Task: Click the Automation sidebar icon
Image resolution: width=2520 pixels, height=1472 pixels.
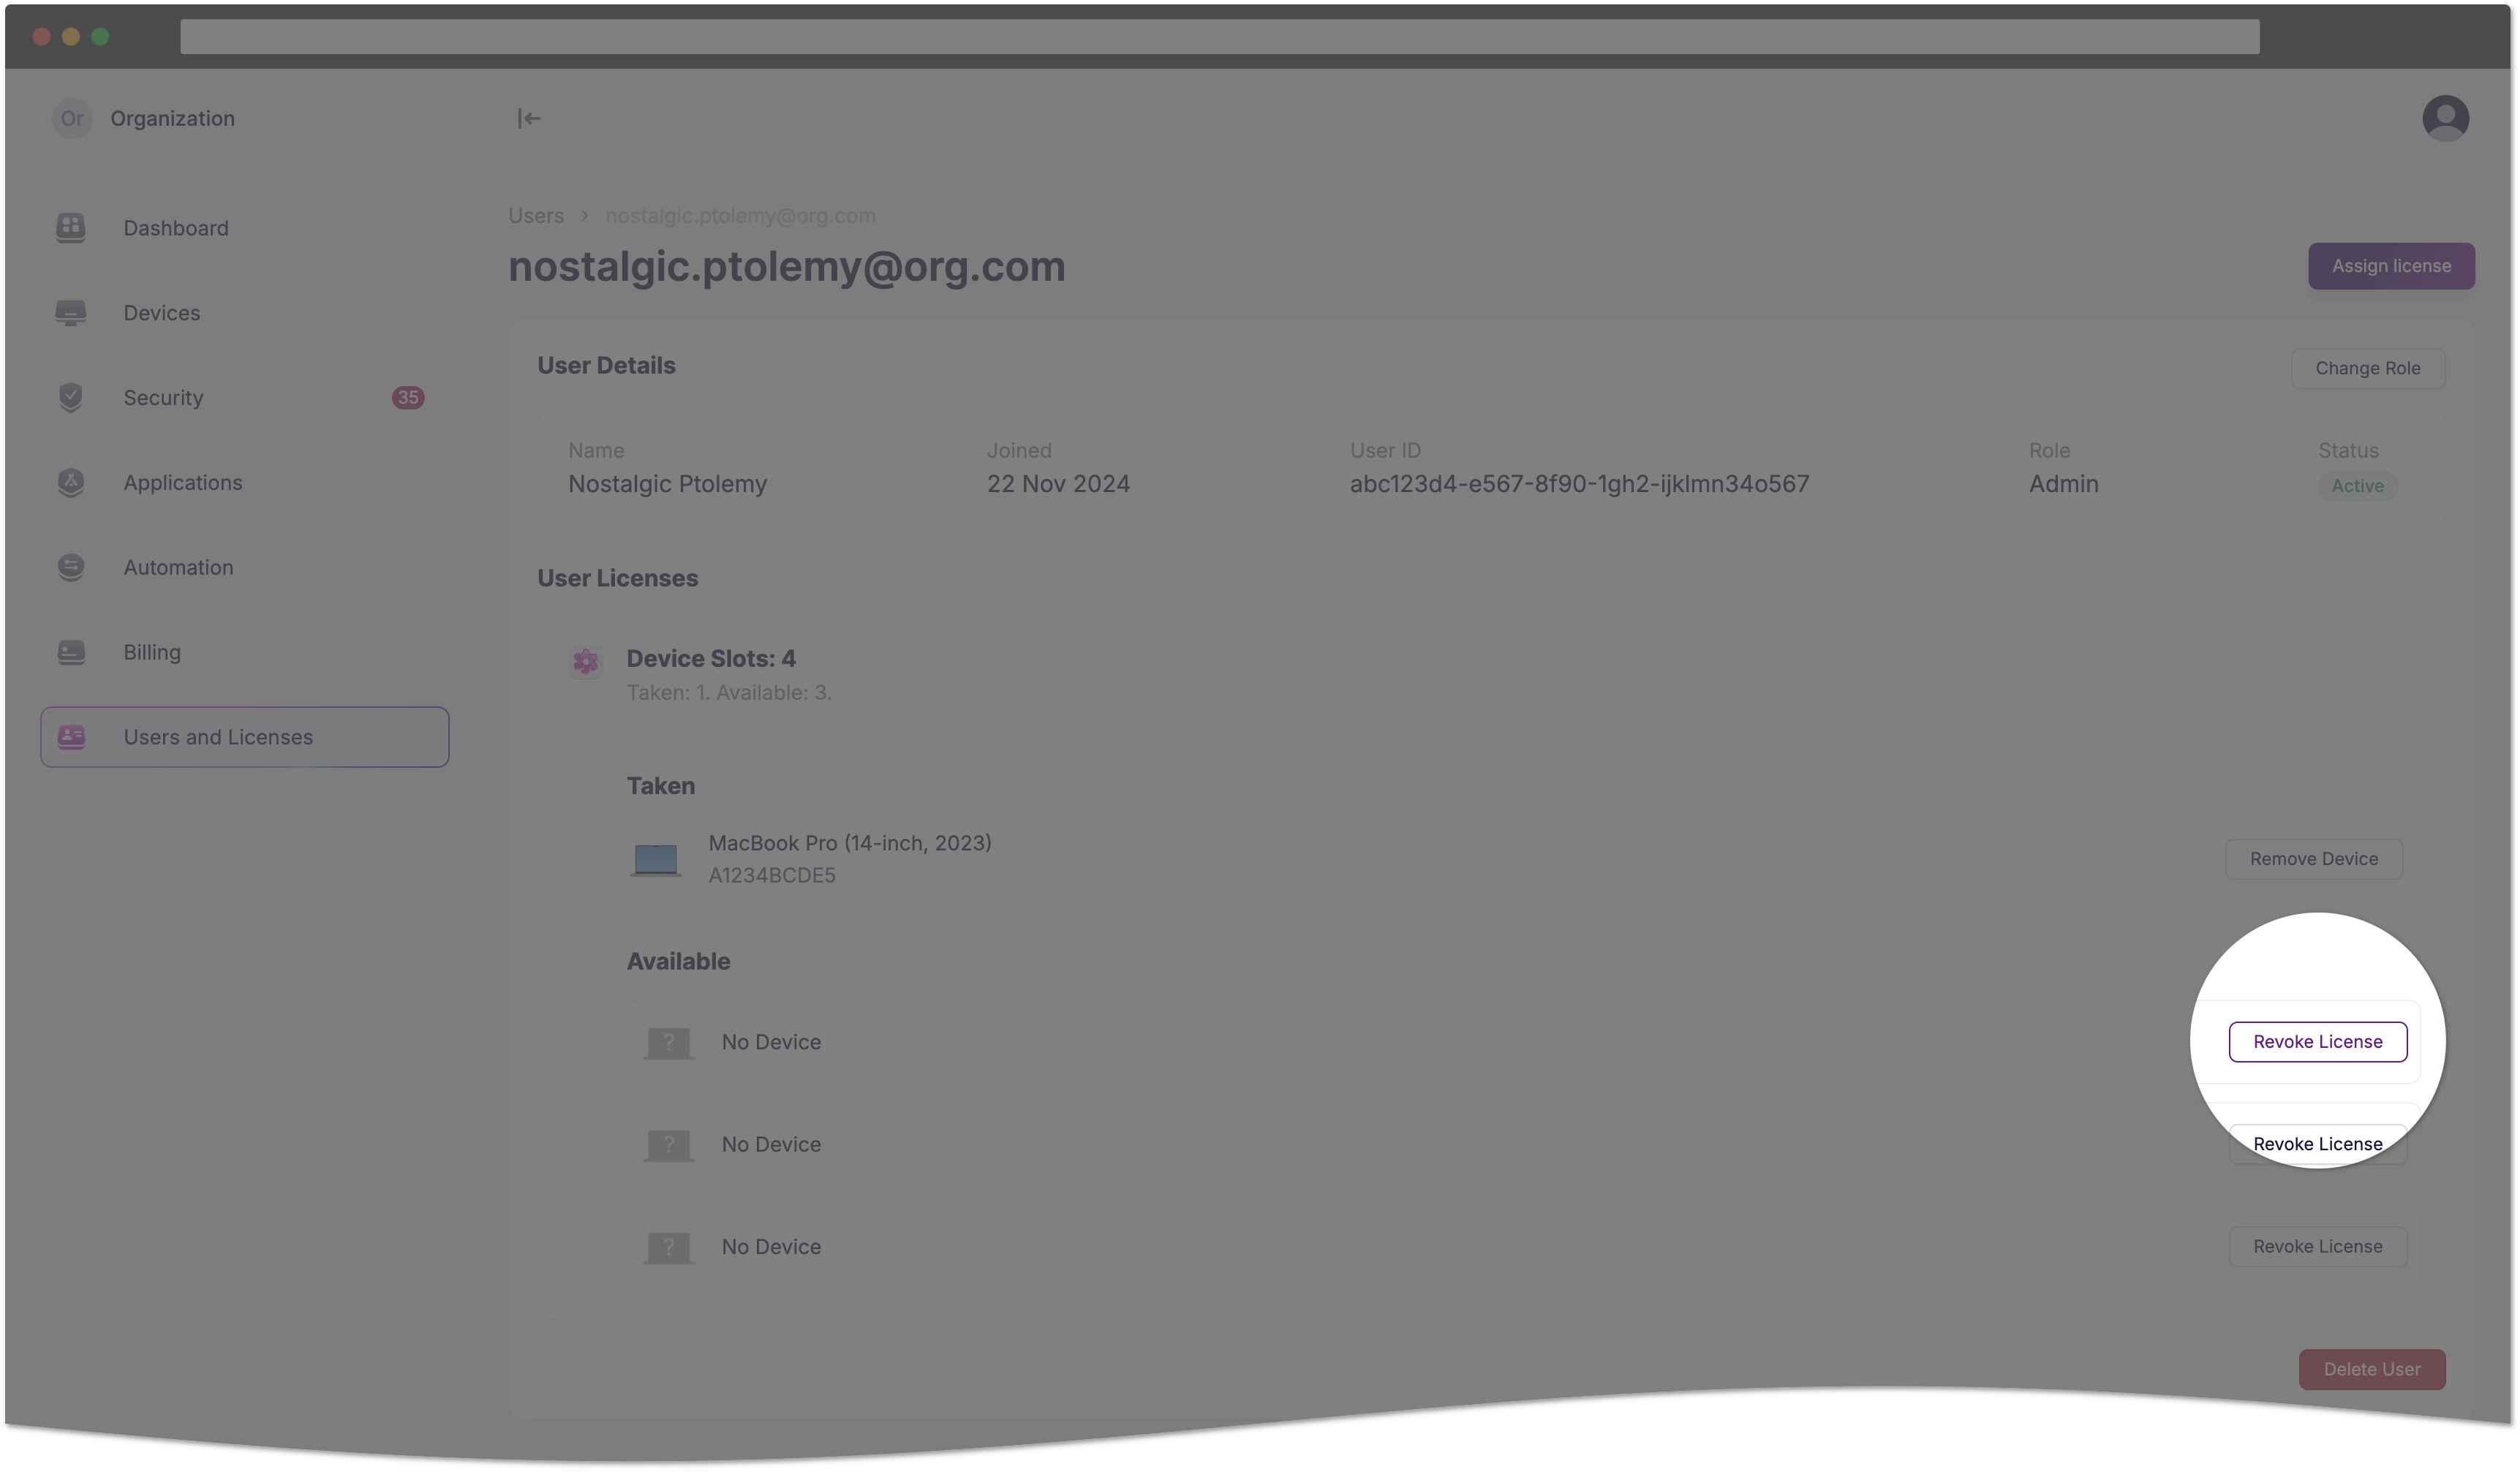Action: [70, 566]
